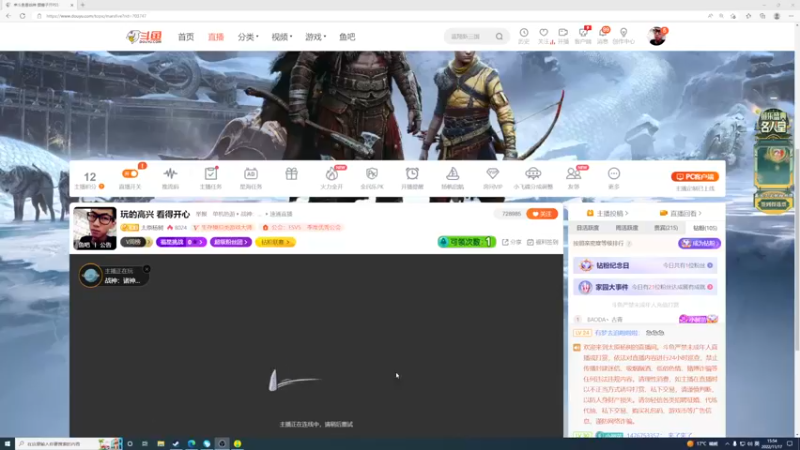
Task: Expand the 直播回看 arrow link
Action: 681,213
